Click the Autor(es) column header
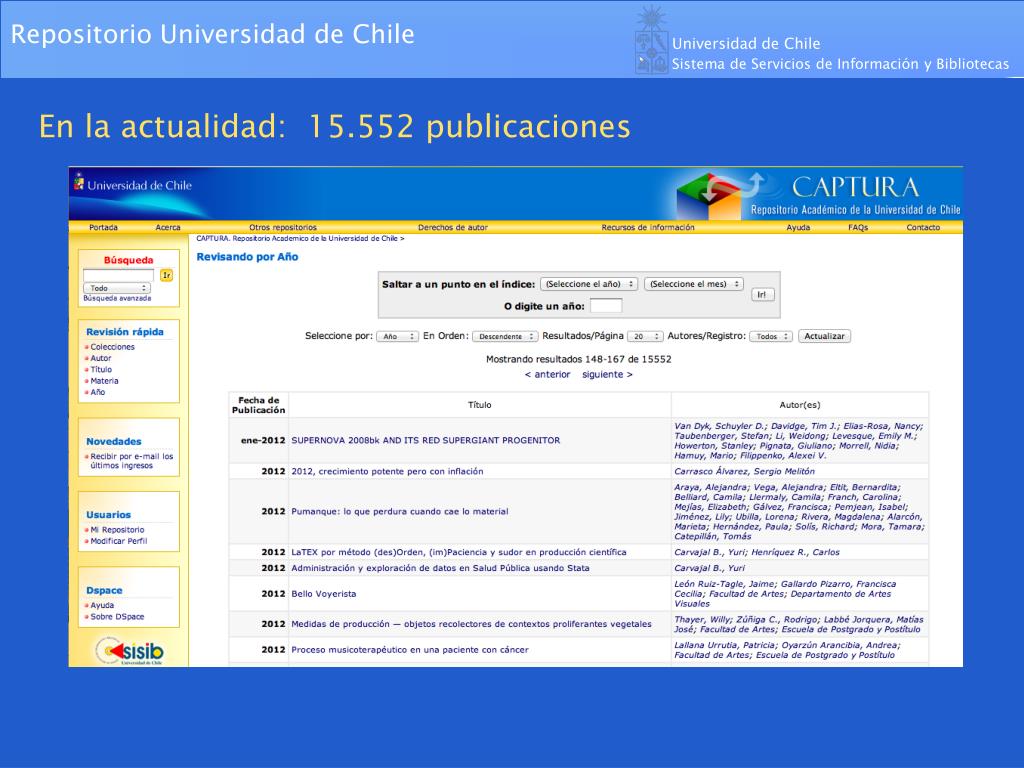 (800, 405)
